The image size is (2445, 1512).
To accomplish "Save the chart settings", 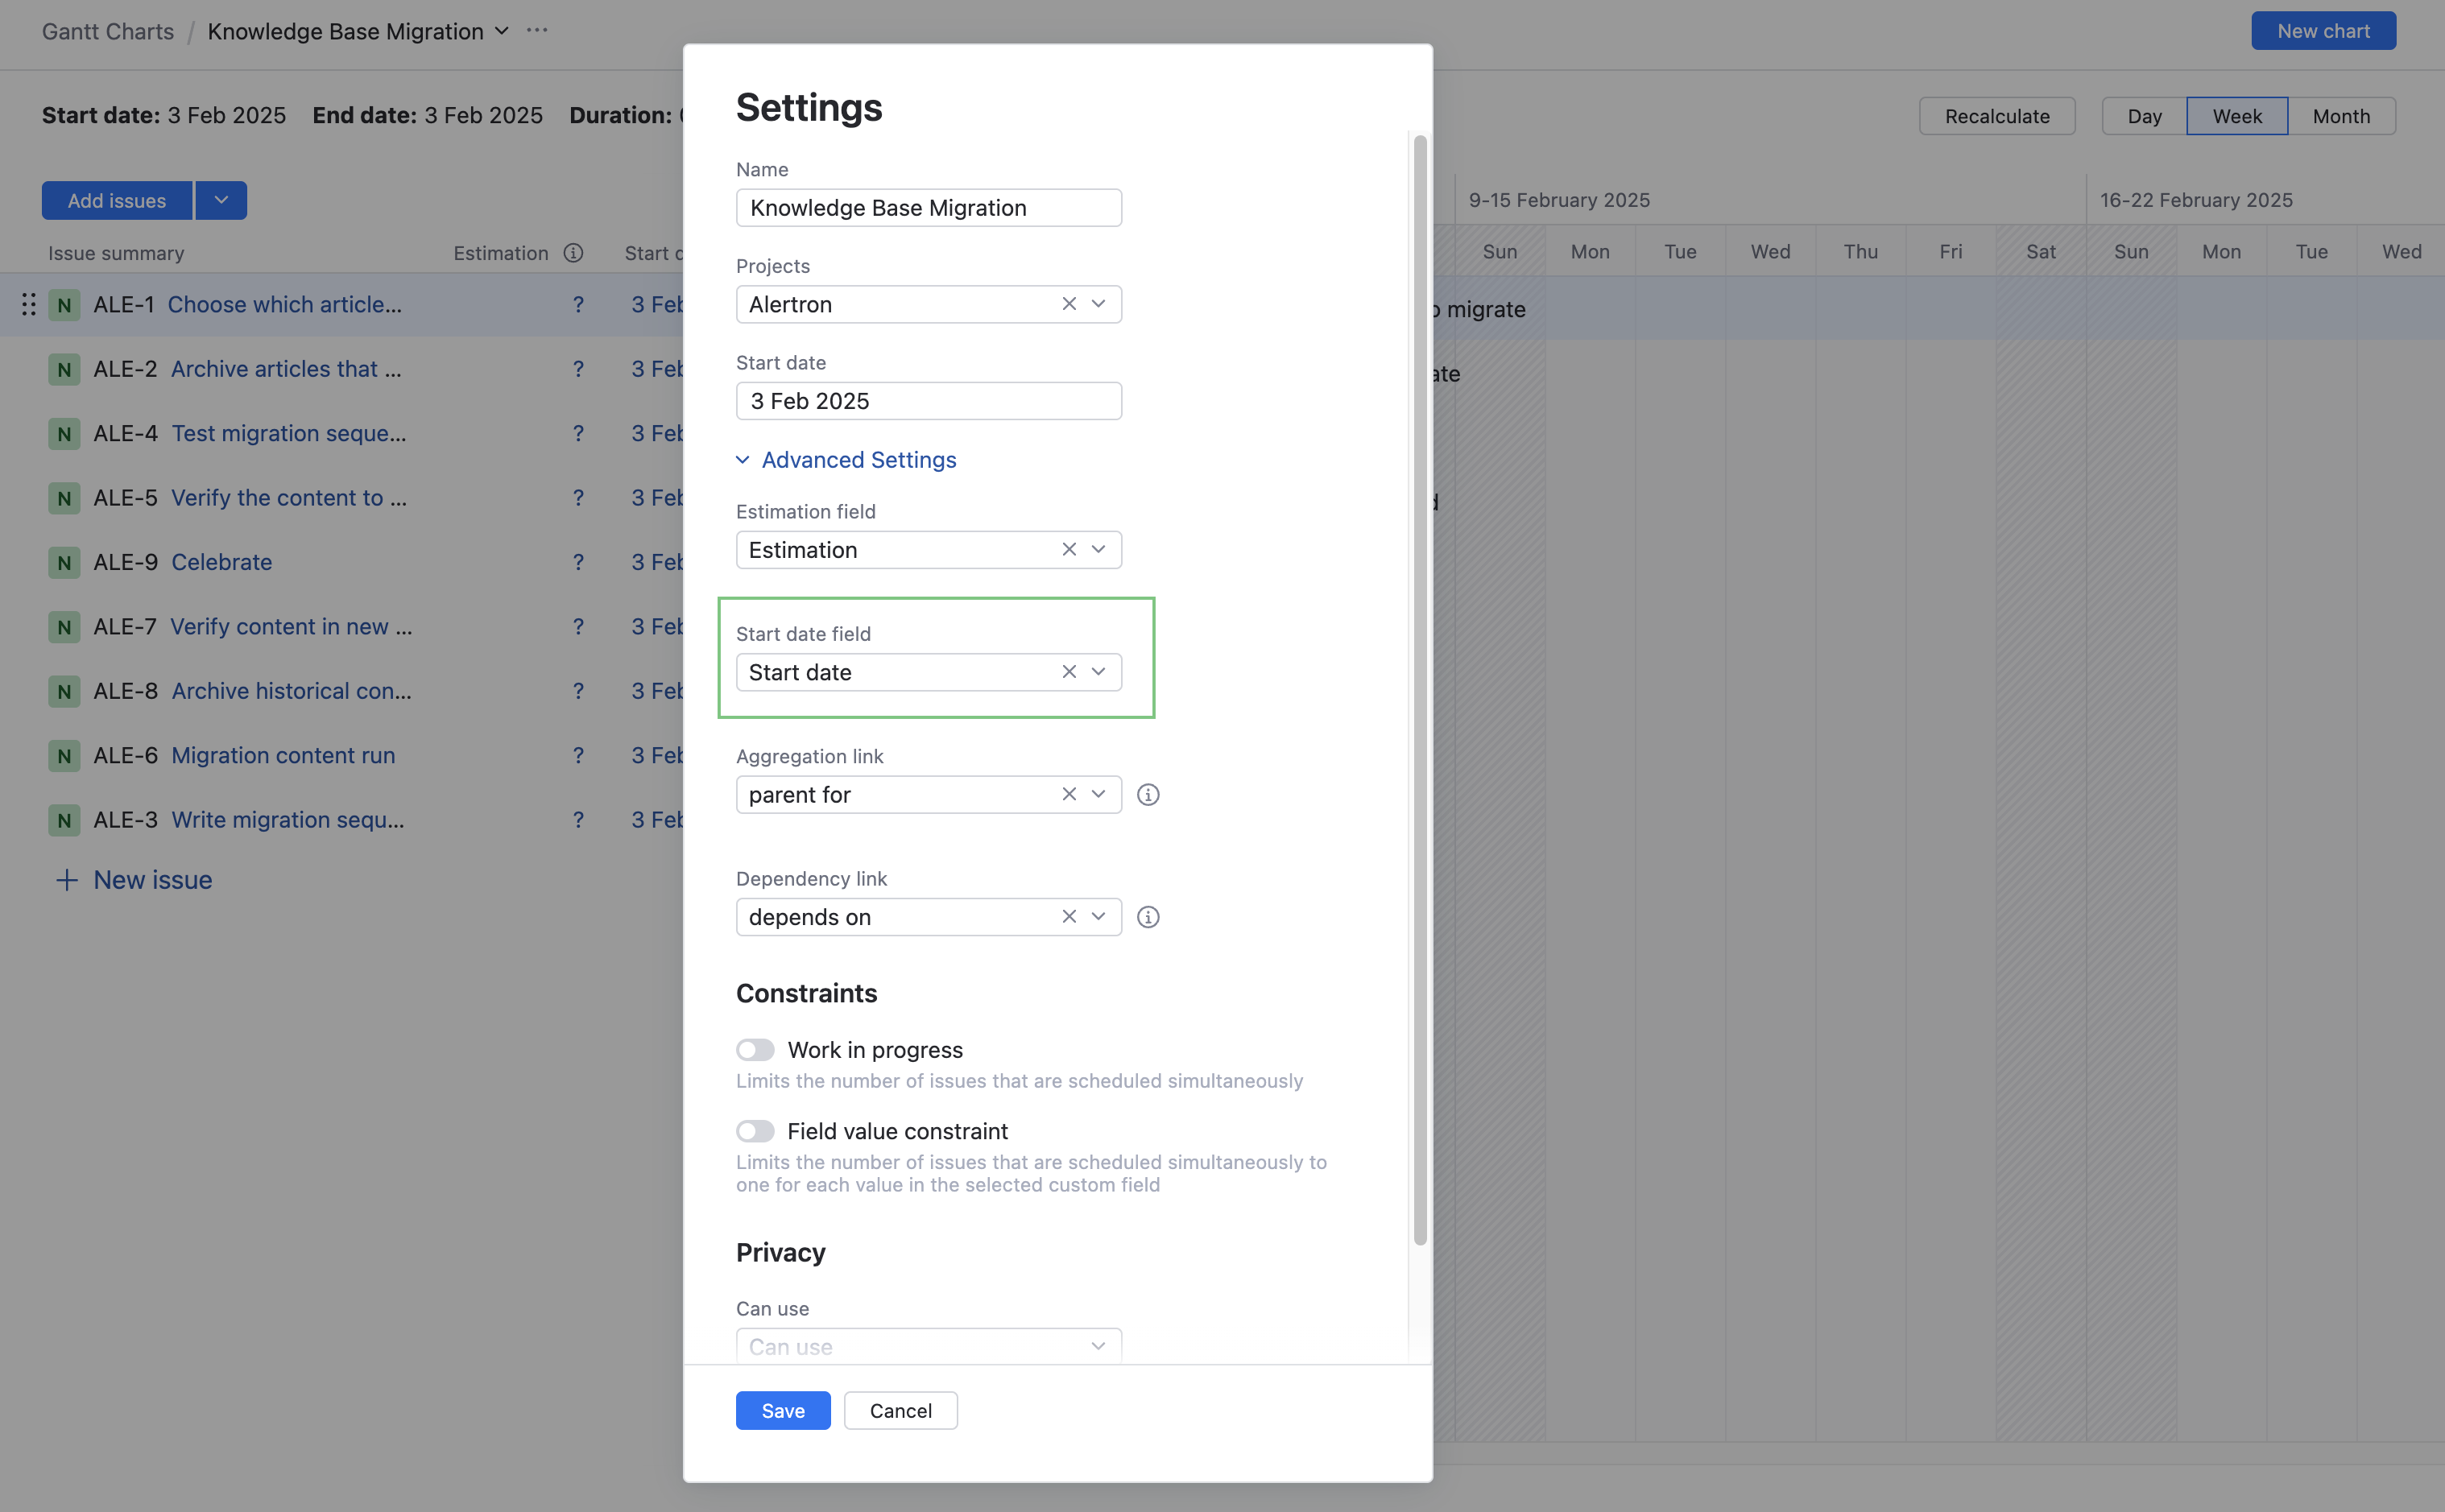I will click(x=782, y=1410).
